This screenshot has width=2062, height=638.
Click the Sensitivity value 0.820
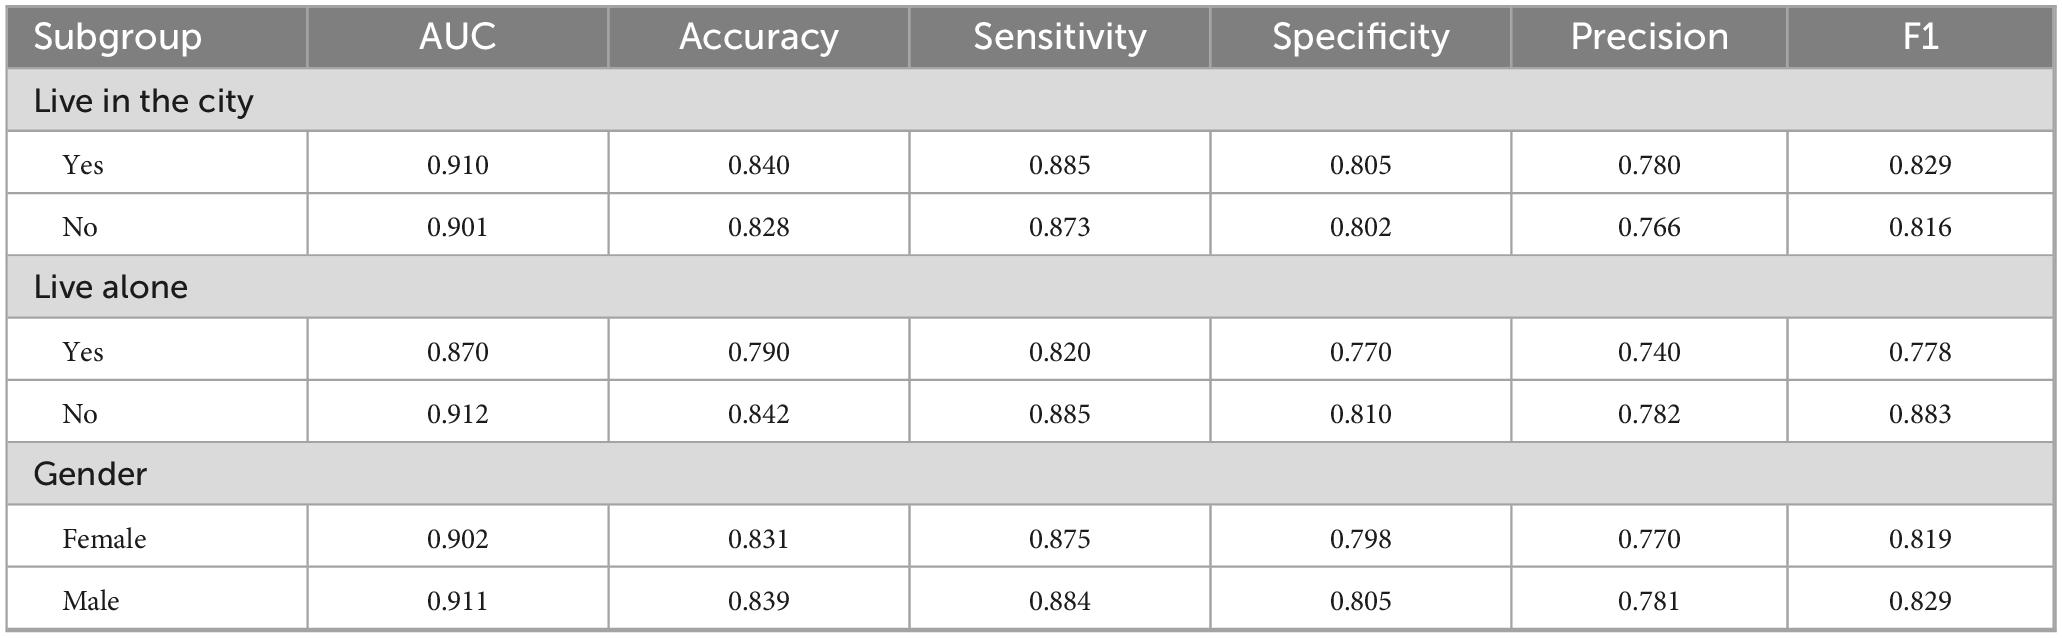tap(1059, 352)
